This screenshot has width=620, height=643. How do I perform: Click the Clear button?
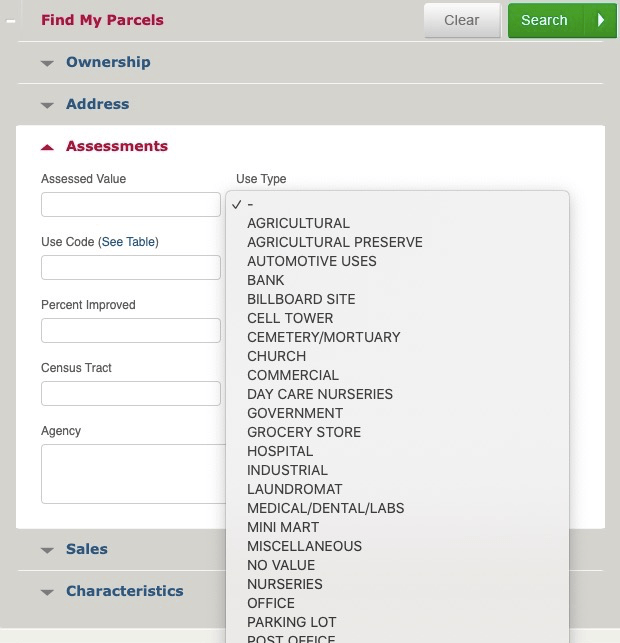(x=461, y=20)
